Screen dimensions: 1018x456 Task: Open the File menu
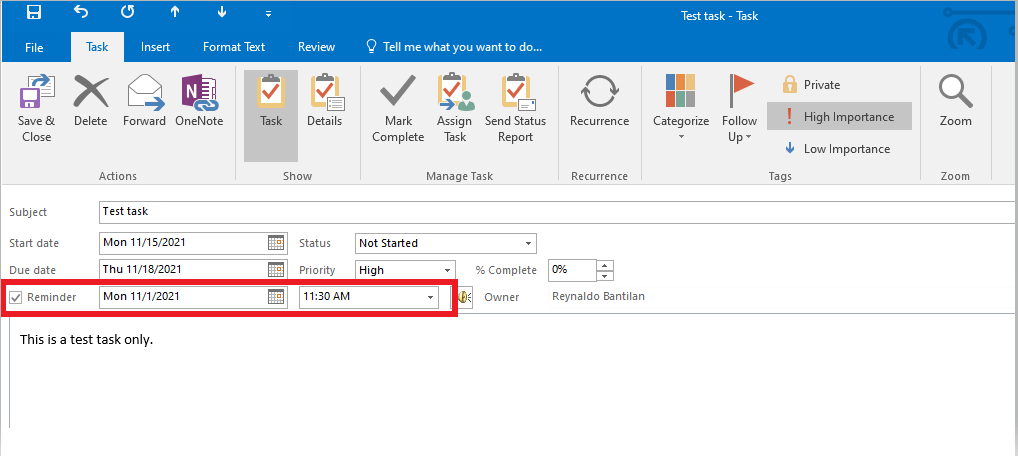(34, 47)
